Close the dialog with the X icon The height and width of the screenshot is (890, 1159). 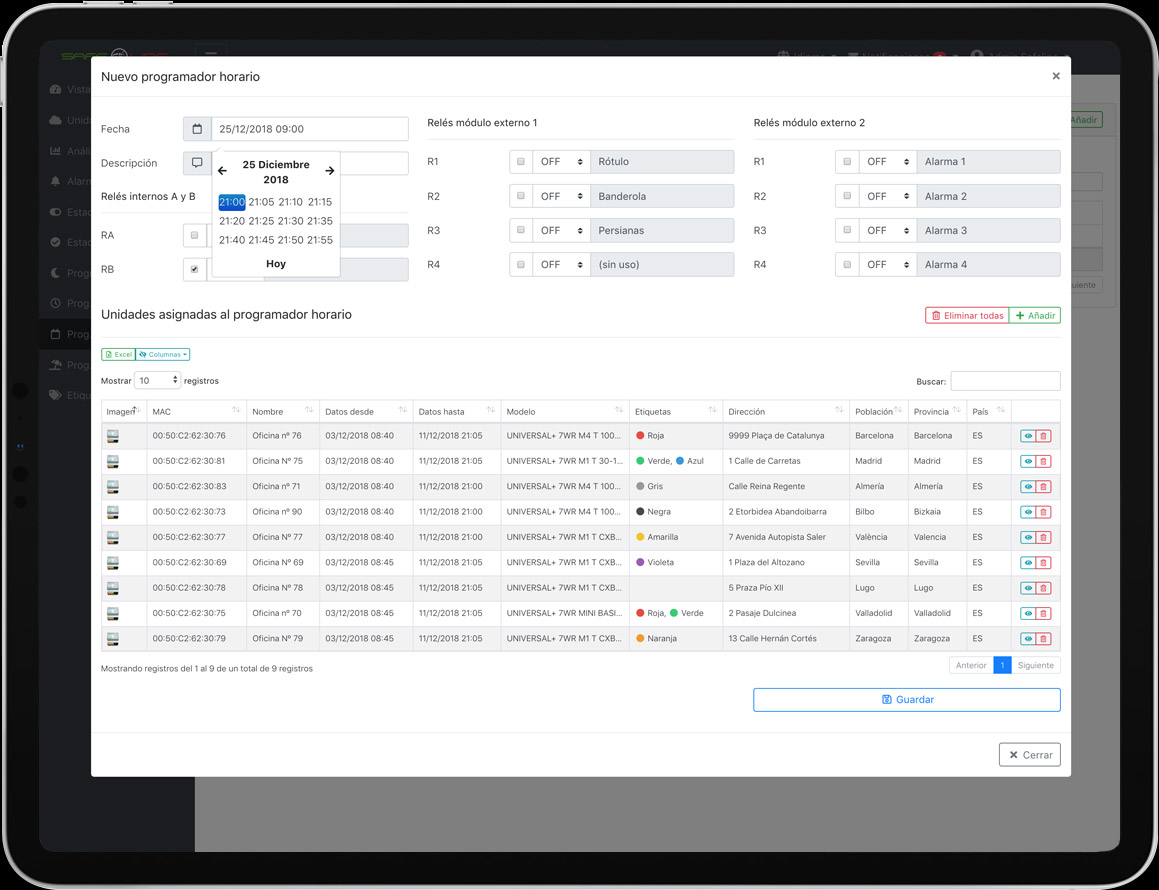(x=1056, y=76)
